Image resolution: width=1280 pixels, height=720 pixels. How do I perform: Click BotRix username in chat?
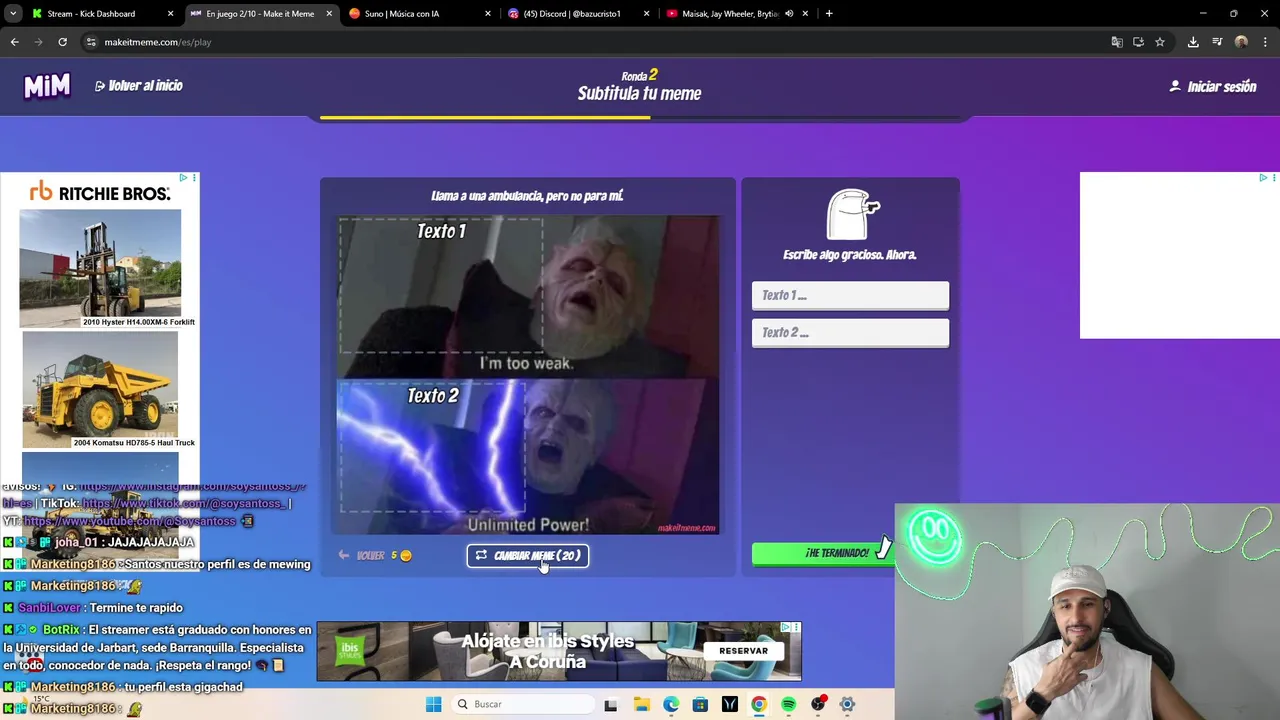click(61, 630)
